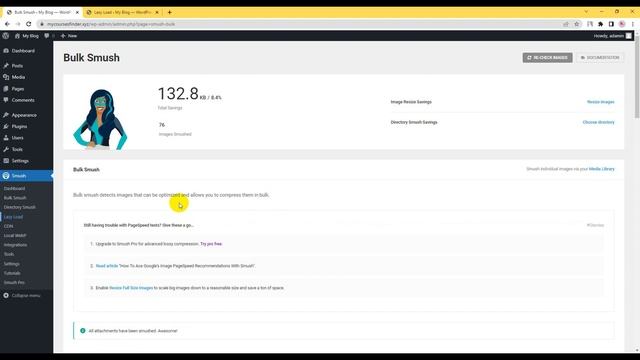Open a new browser tab
This screenshot has width=640, height=360.
(x=169, y=12)
